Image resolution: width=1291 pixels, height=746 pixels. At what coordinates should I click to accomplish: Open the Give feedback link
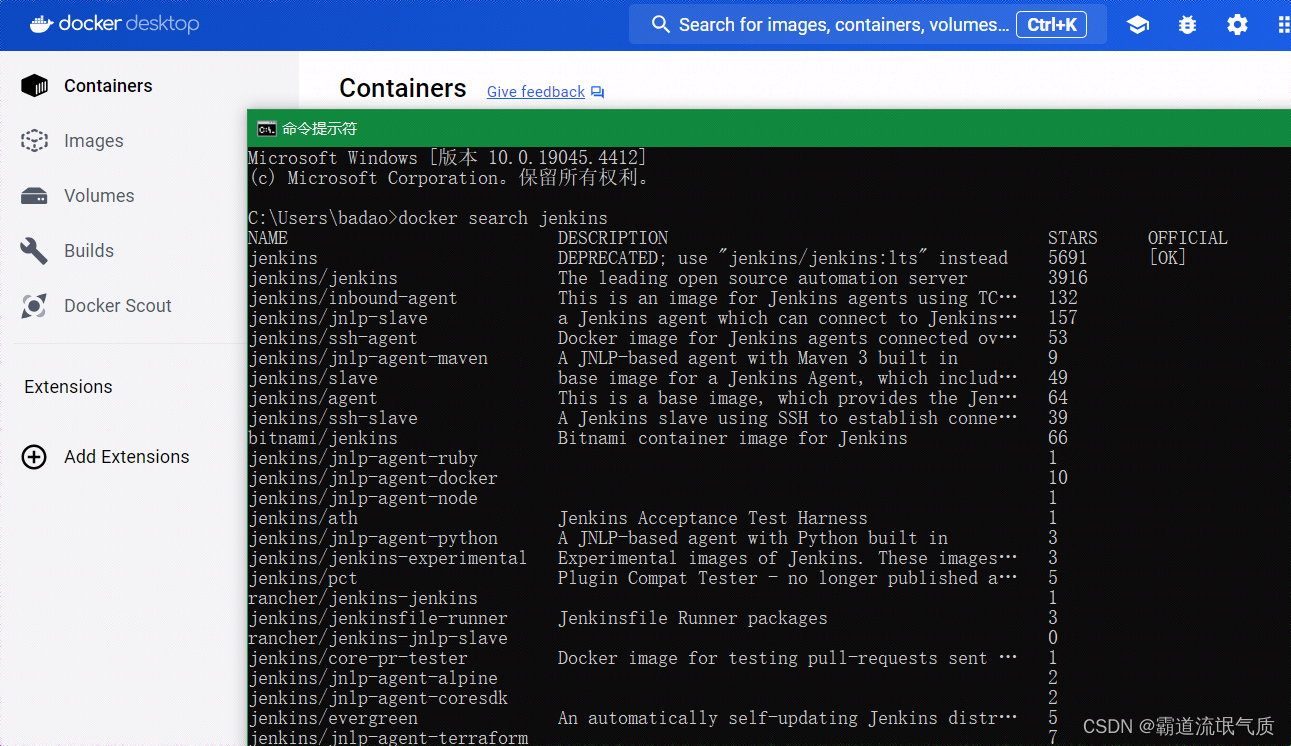point(536,92)
